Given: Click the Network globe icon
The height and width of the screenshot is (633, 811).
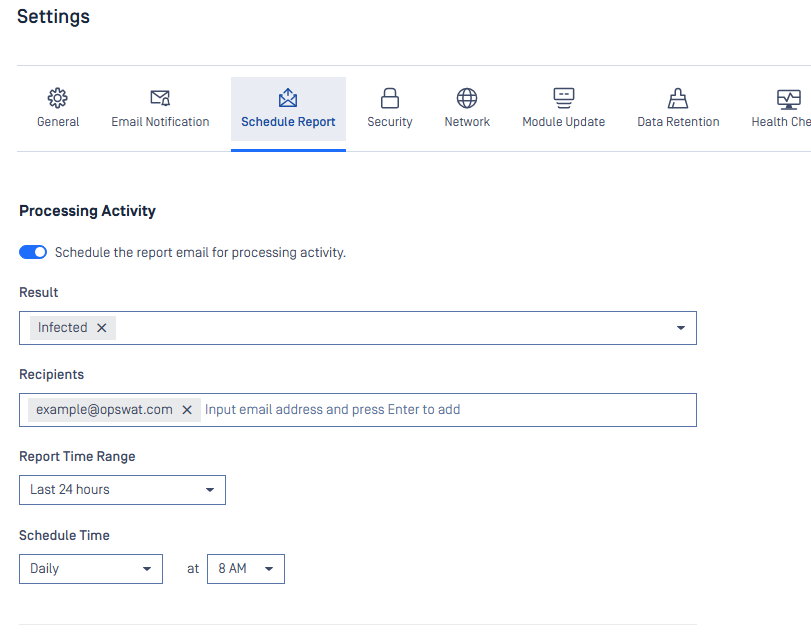Looking at the screenshot, I should 467,98.
